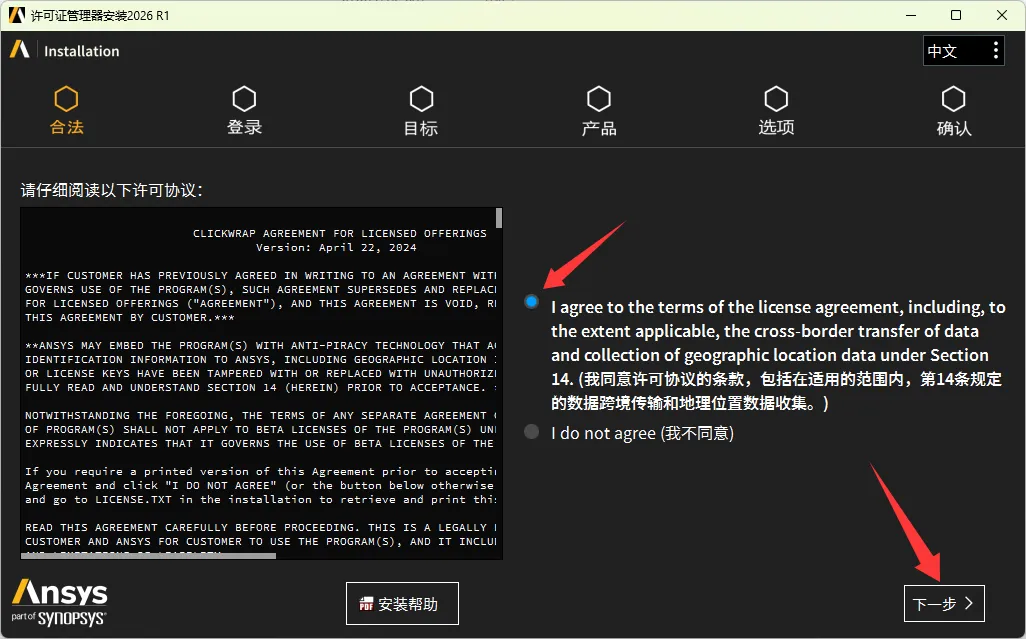The width and height of the screenshot is (1026, 639).
Task: Click the Version: April 22, 2024 line
Action: click(x=336, y=247)
